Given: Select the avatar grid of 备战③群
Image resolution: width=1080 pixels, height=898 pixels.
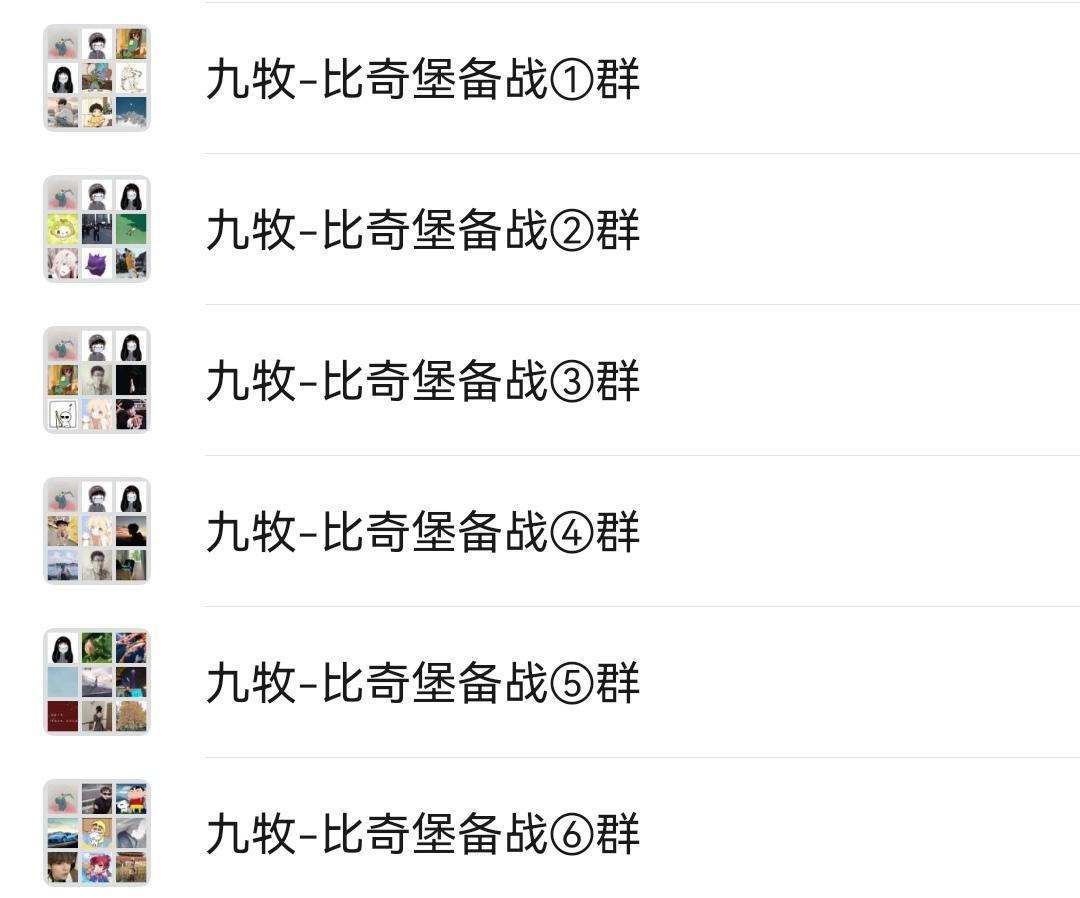Looking at the screenshot, I should [96, 380].
